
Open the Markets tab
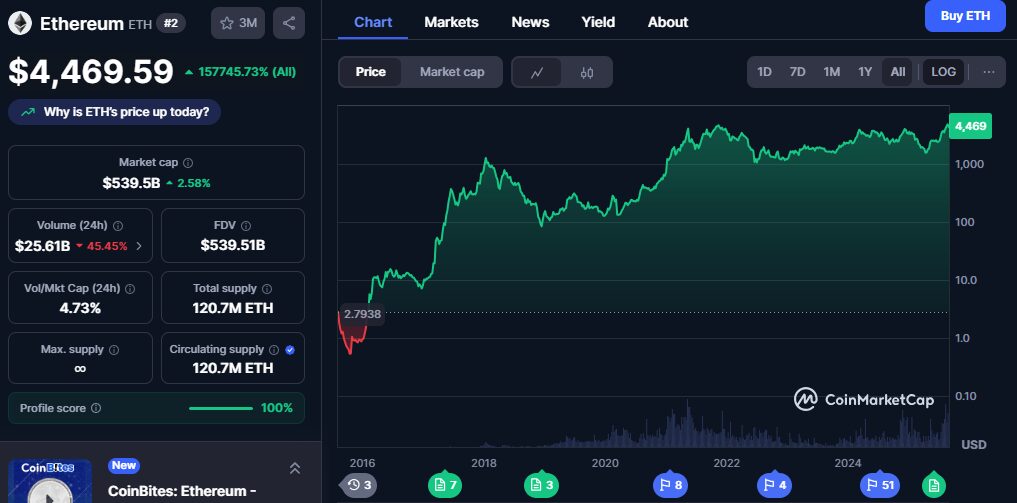pos(451,22)
